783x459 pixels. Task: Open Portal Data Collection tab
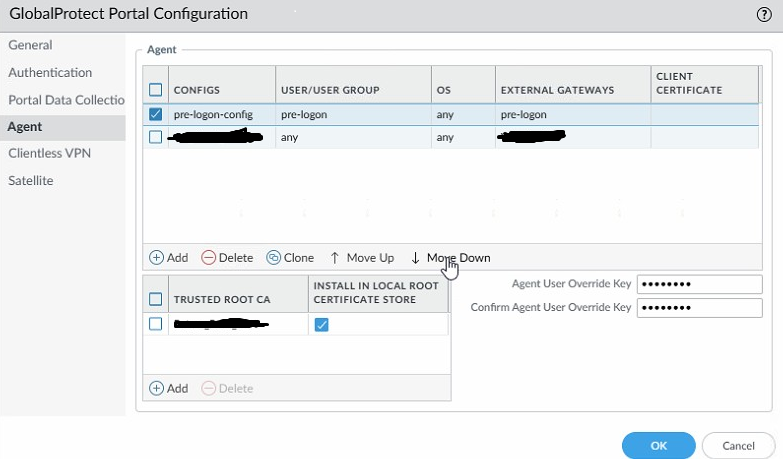click(66, 100)
